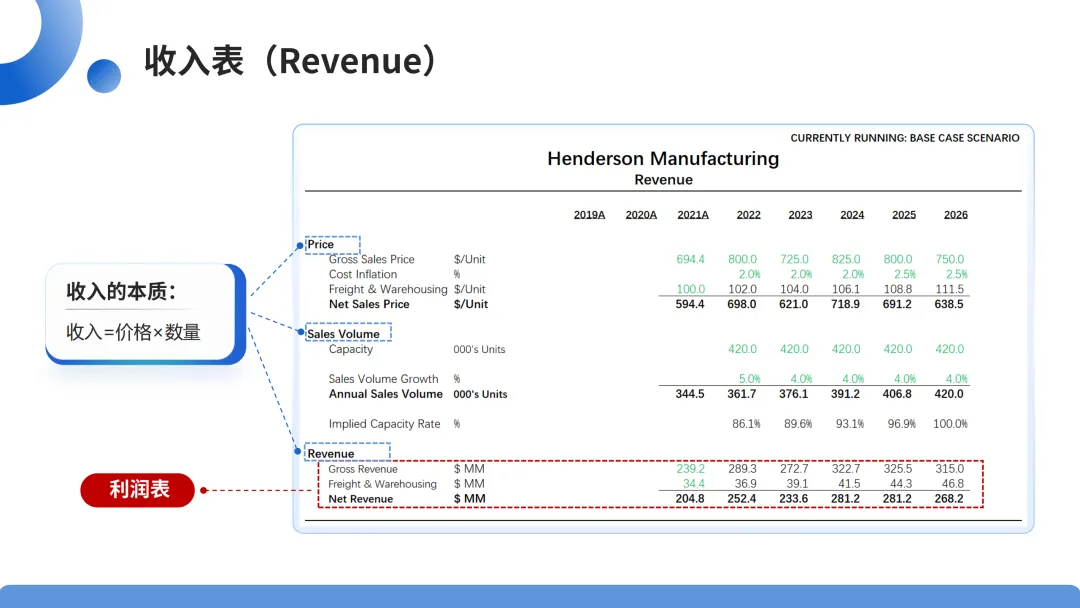Select the 2025 column header
The image size is (1080, 608).
pyautogui.click(x=904, y=215)
